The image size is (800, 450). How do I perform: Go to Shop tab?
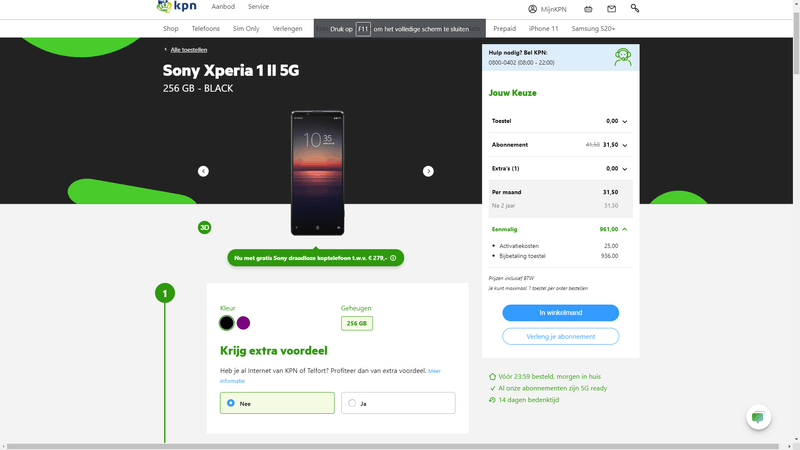tap(170, 29)
